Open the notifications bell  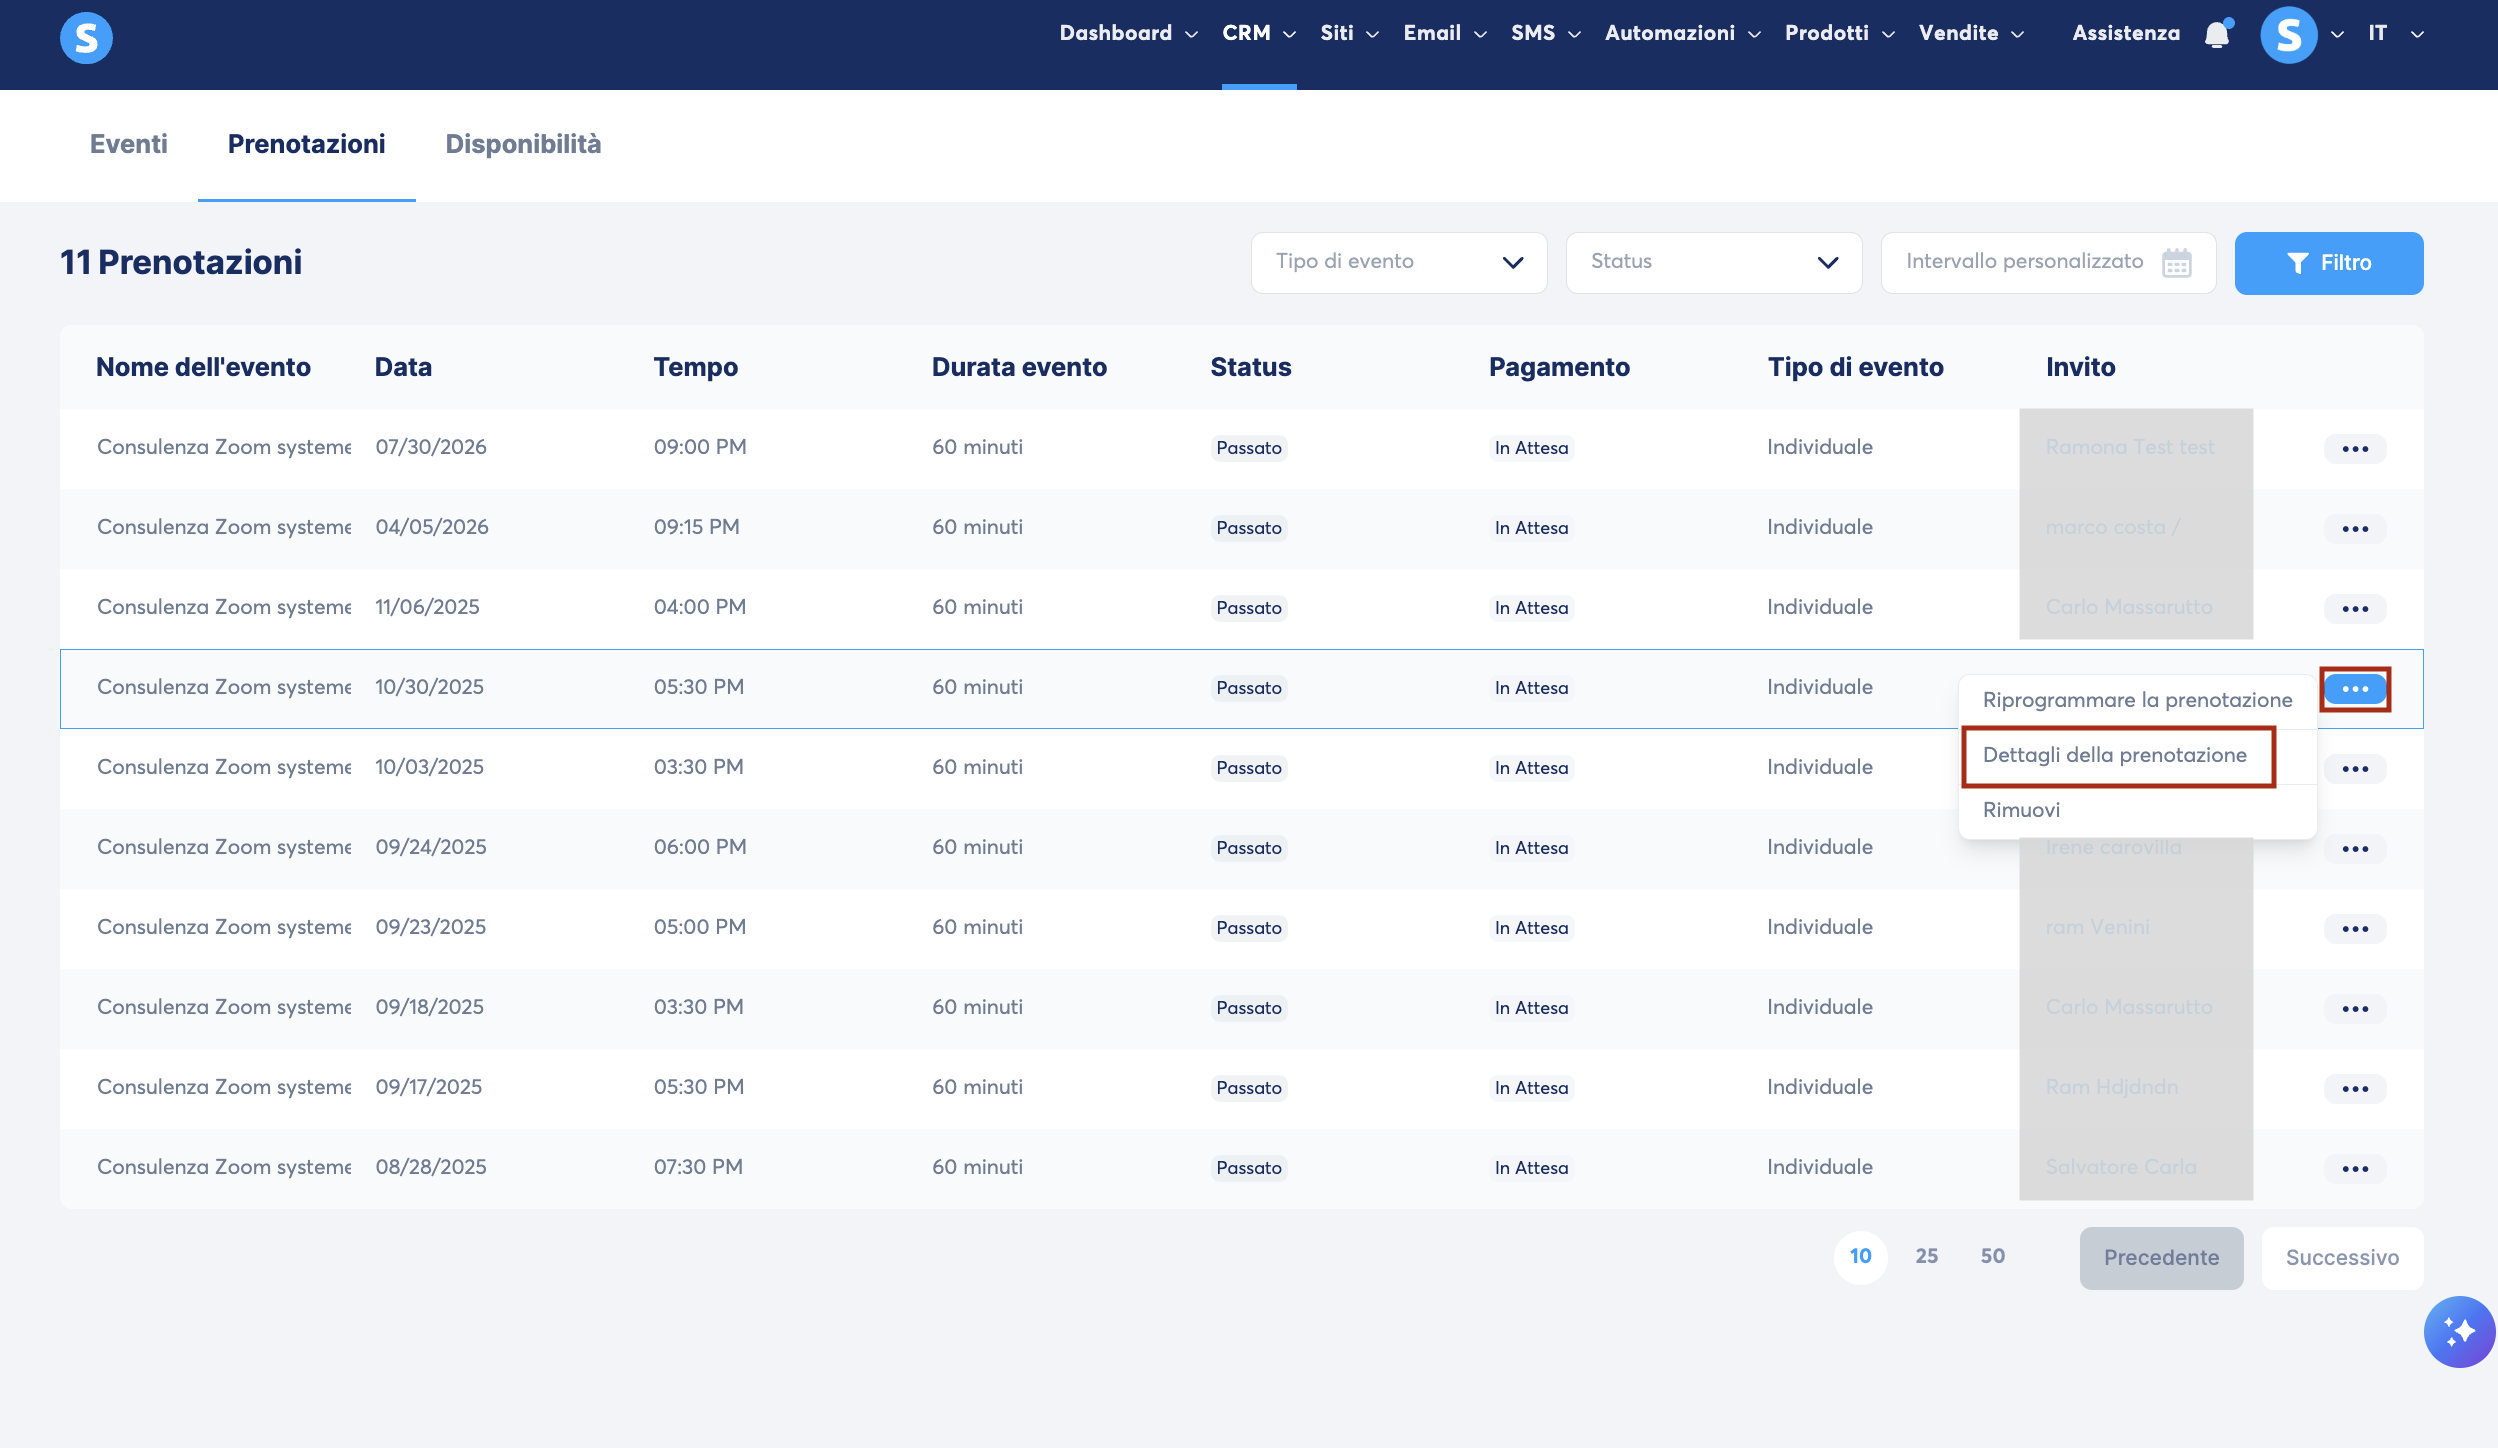(x=2217, y=34)
